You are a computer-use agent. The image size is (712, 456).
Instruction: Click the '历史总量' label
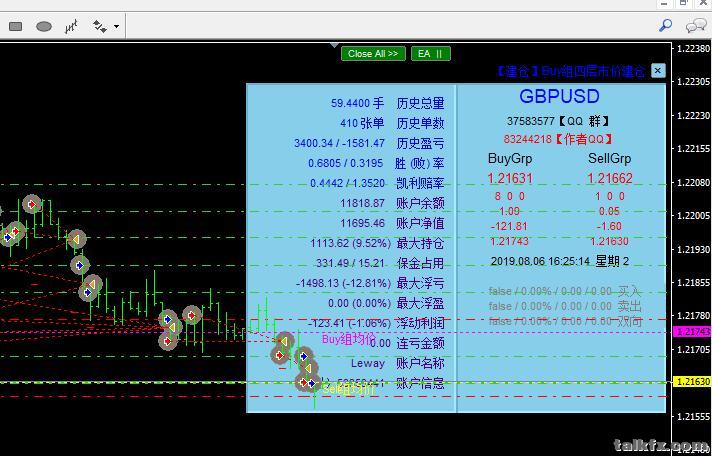point(420,104)
